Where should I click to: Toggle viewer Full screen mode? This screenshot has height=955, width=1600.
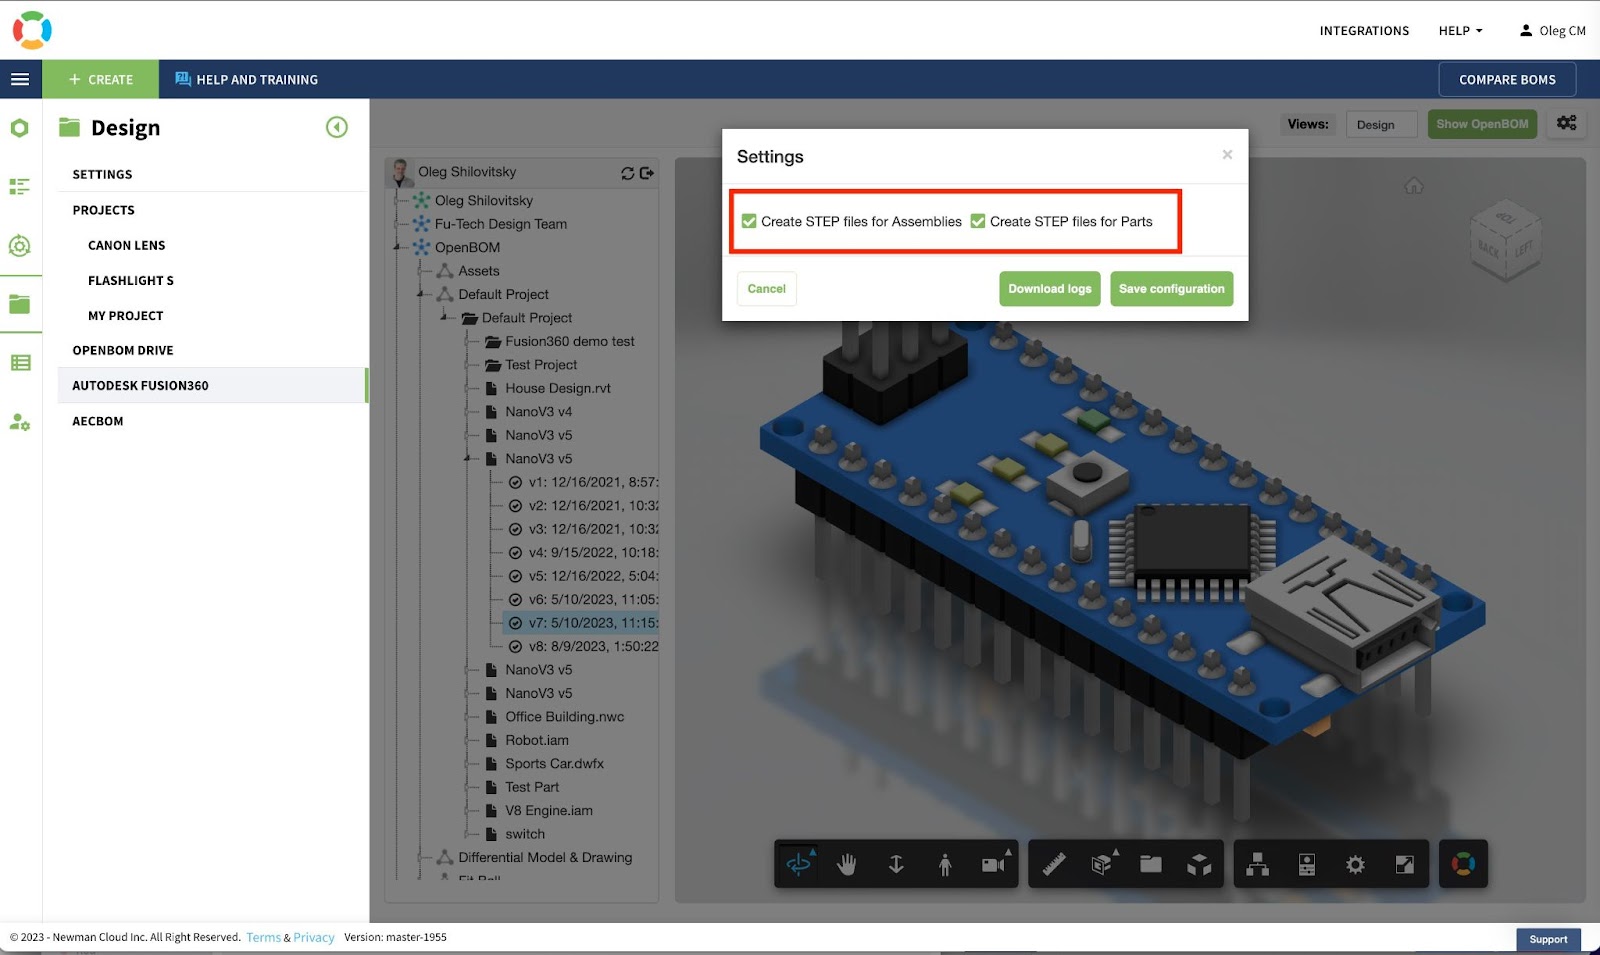[1405, 864]
